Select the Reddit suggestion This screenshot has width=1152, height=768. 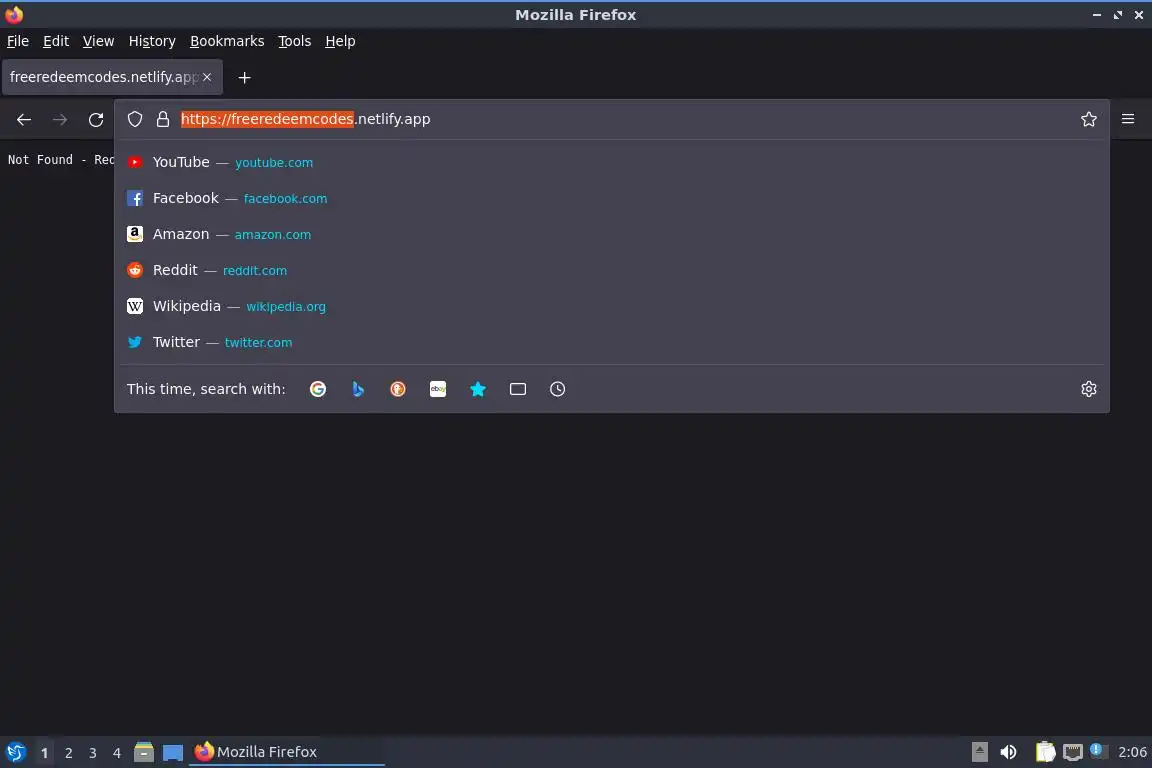(x=611, y=270)
